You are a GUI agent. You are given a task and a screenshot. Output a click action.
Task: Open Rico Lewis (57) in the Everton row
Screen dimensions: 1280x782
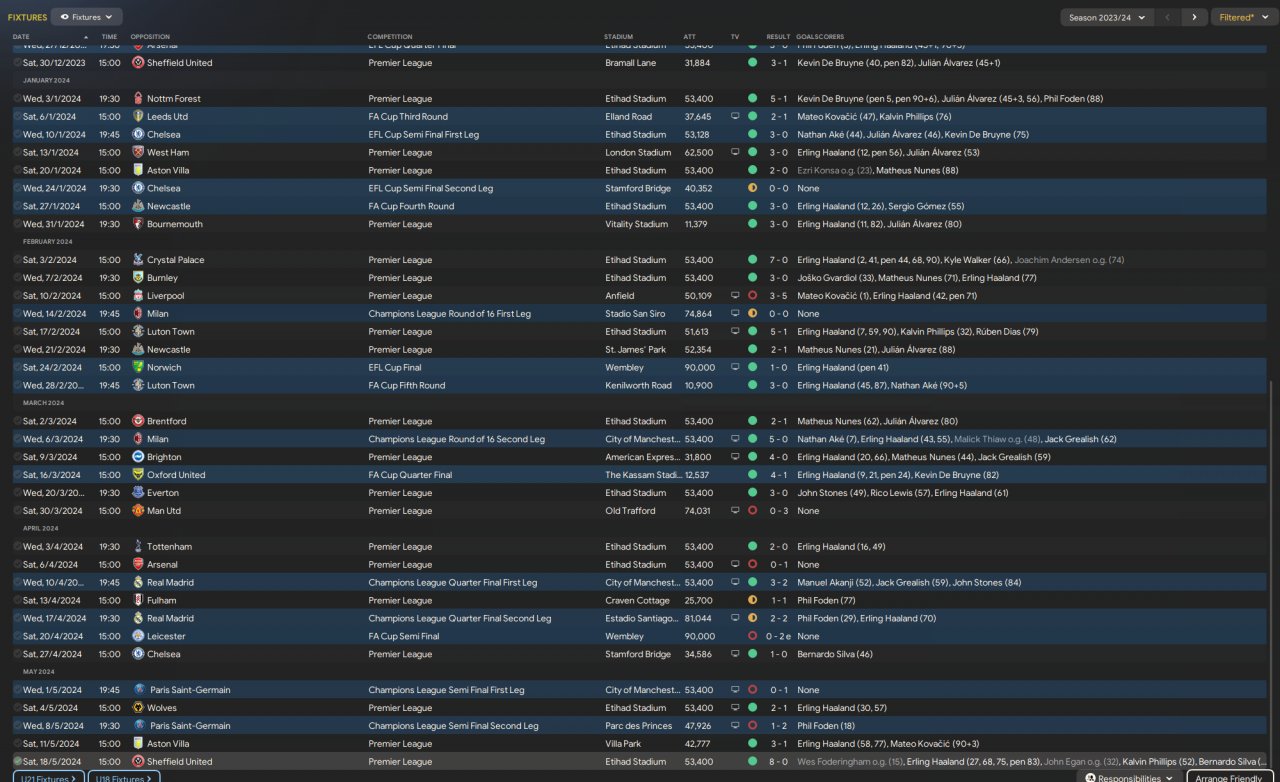899,493
